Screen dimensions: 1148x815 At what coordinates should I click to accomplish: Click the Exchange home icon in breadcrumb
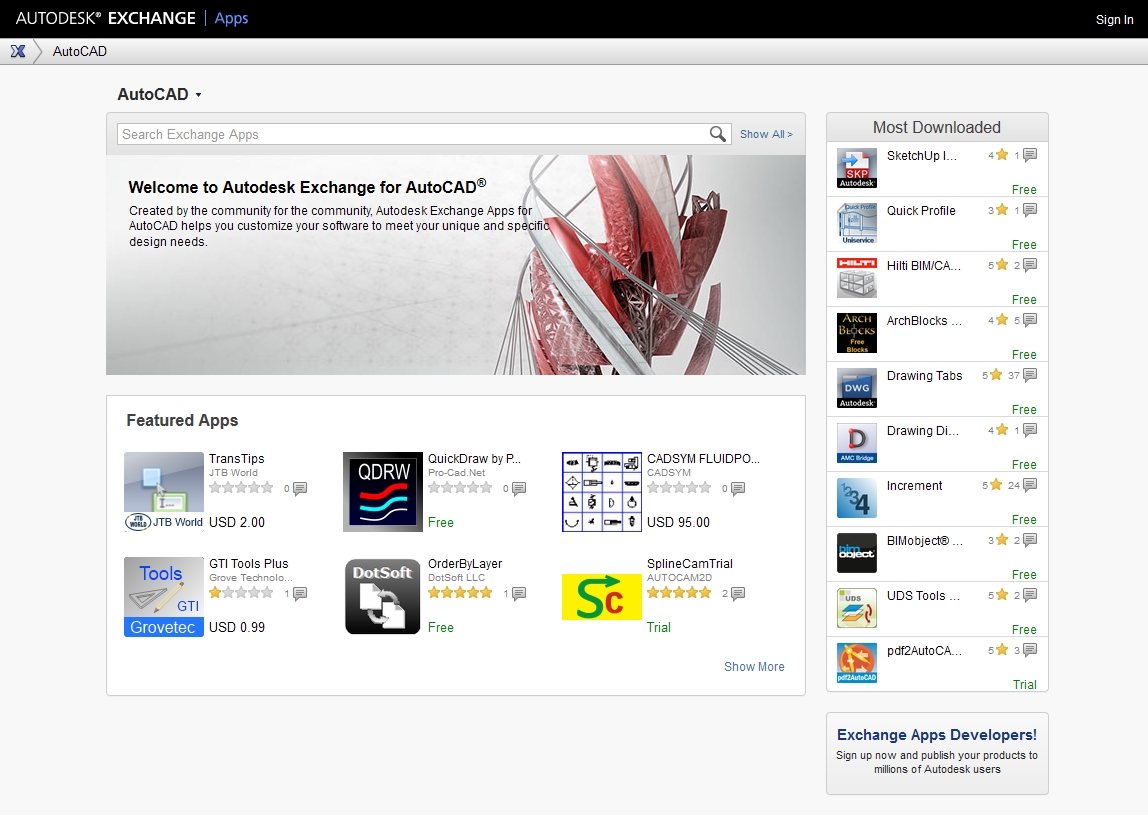tap(18, 51)
